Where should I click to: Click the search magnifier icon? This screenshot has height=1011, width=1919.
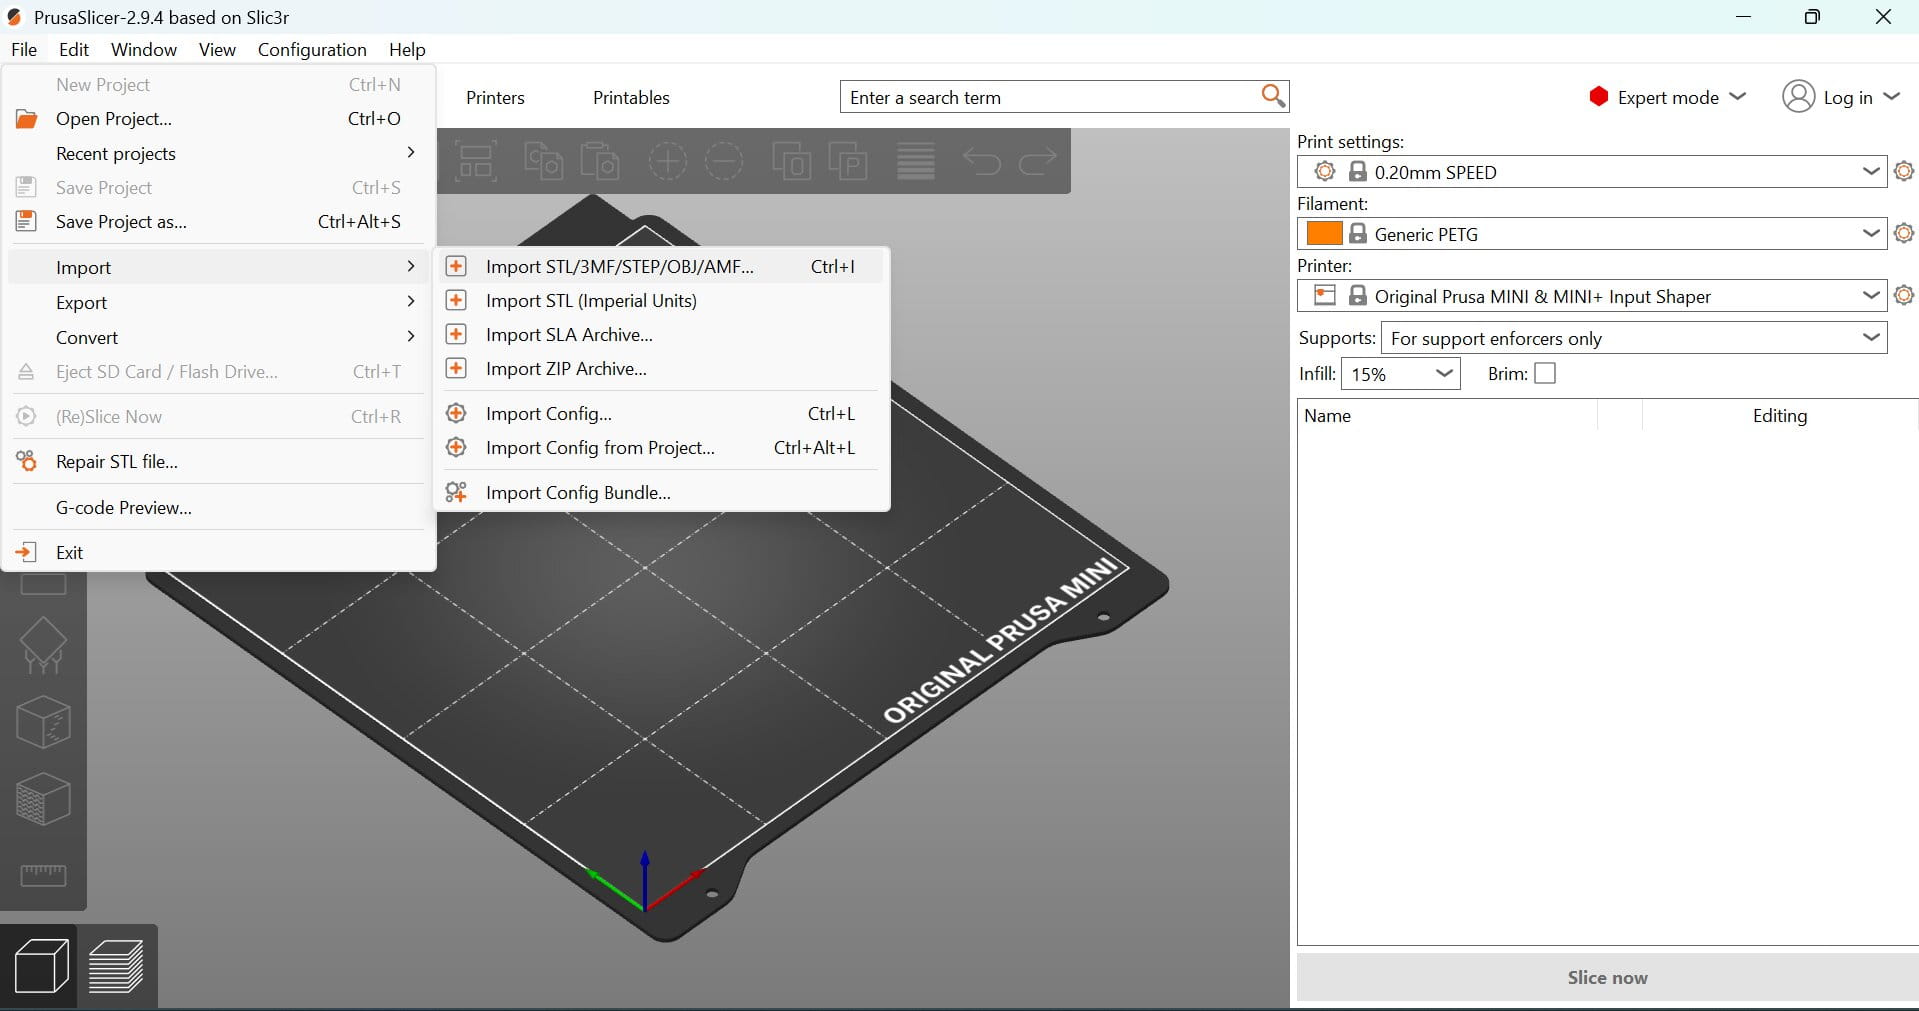tap(1272, 96)
